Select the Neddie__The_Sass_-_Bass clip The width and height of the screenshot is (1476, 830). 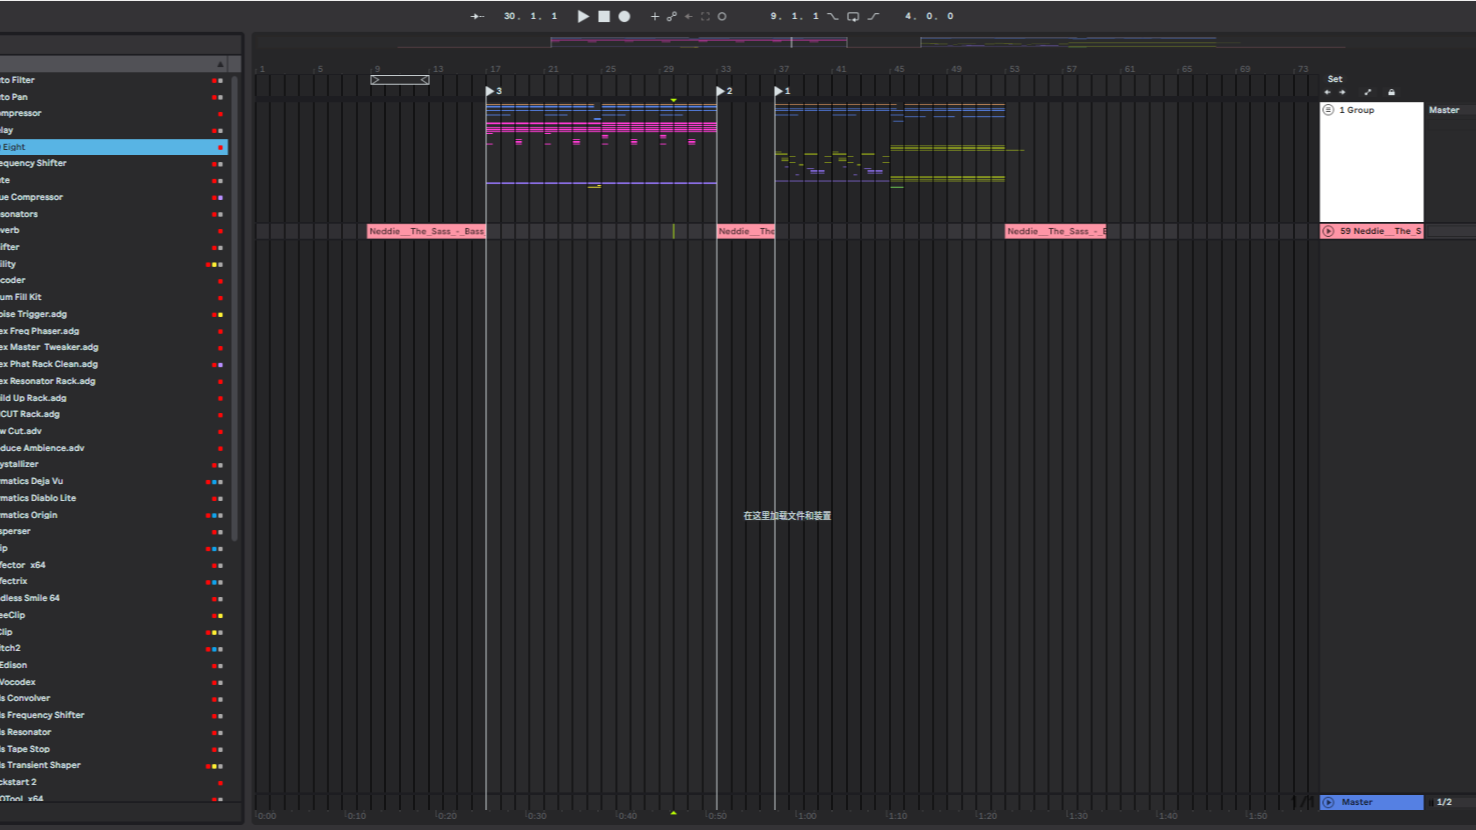tap(425, 231)
